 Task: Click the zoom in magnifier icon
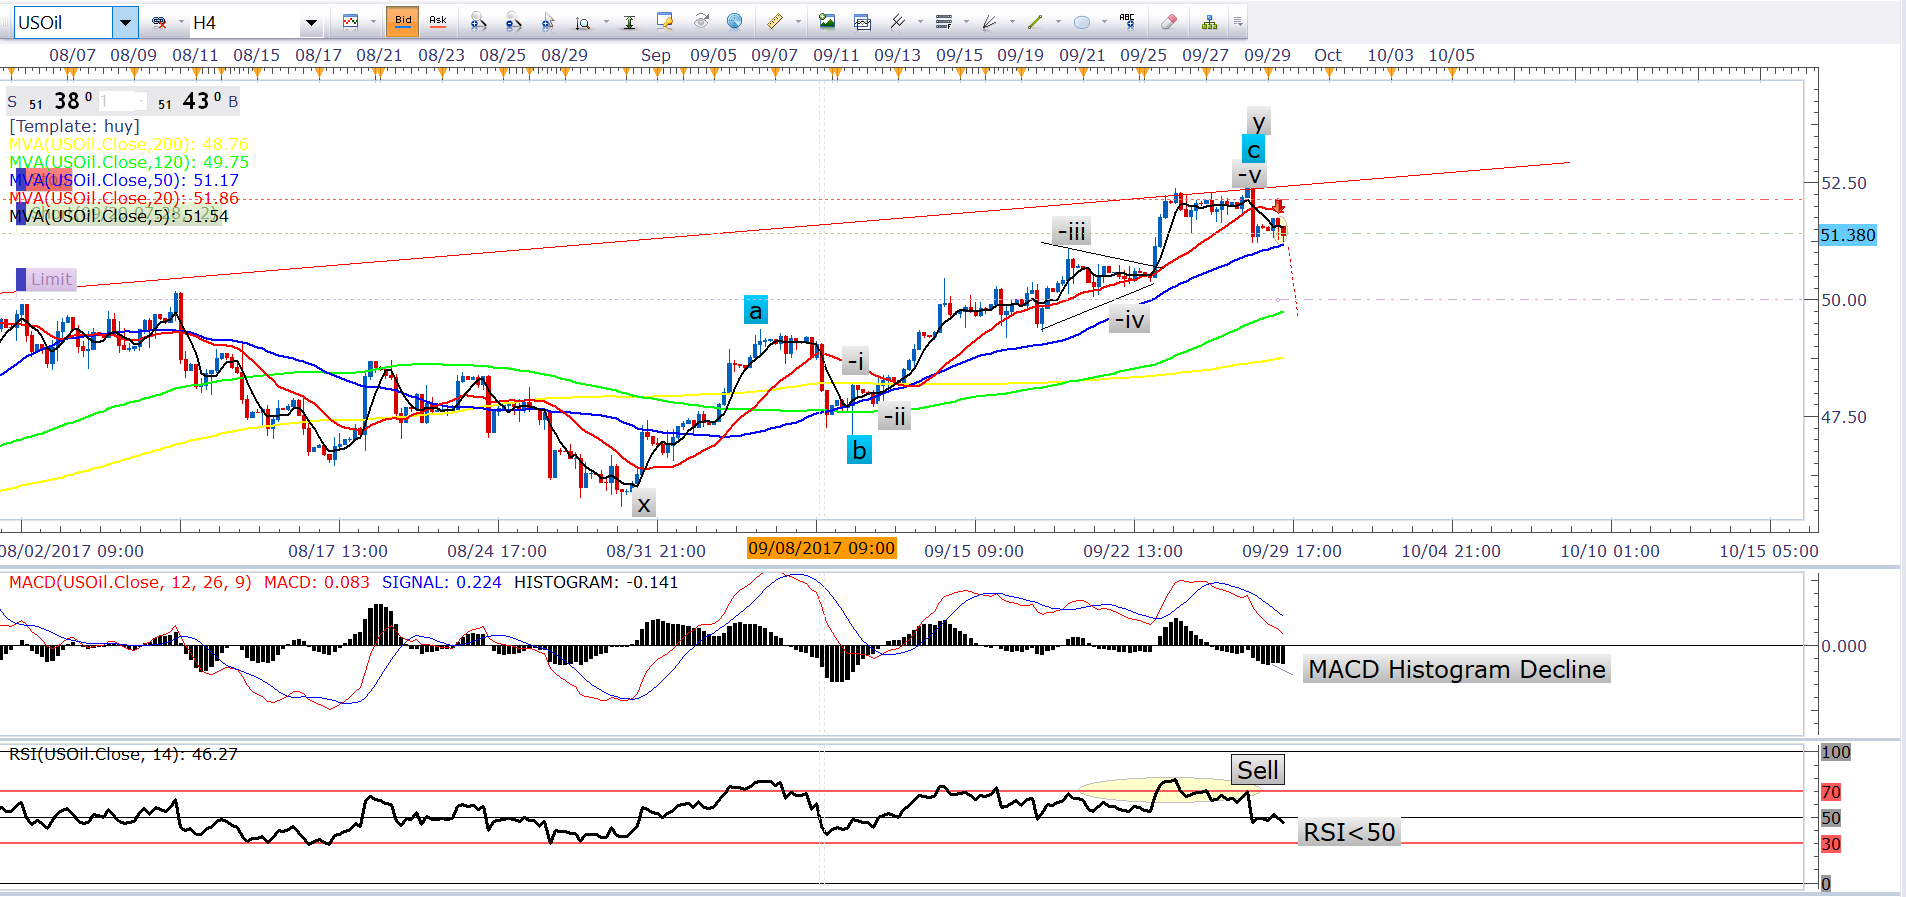[x=478, y=21]
